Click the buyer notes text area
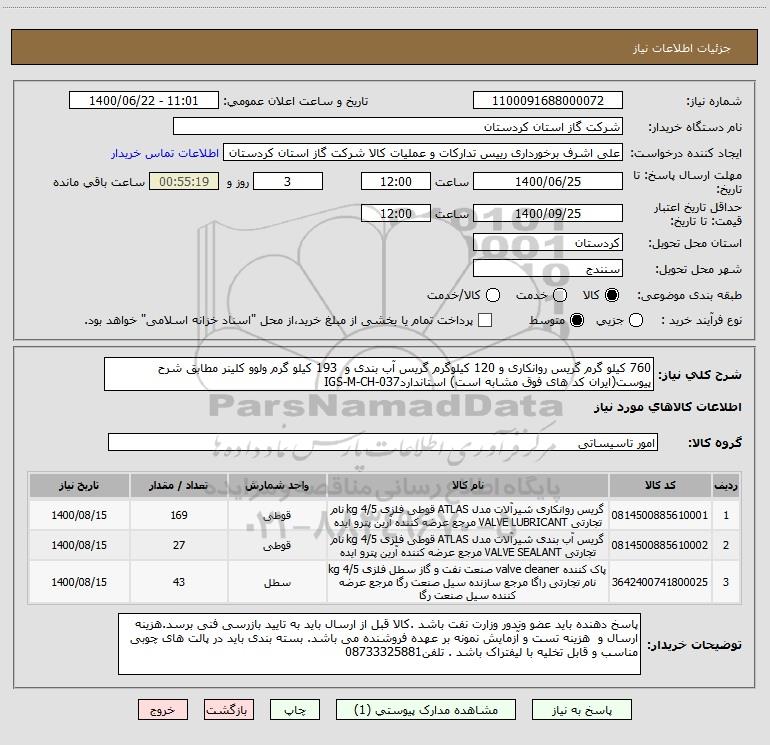Image resolution: width=770 pixels, height=745 pixels. pyautogui.click(x=379, y=644)
